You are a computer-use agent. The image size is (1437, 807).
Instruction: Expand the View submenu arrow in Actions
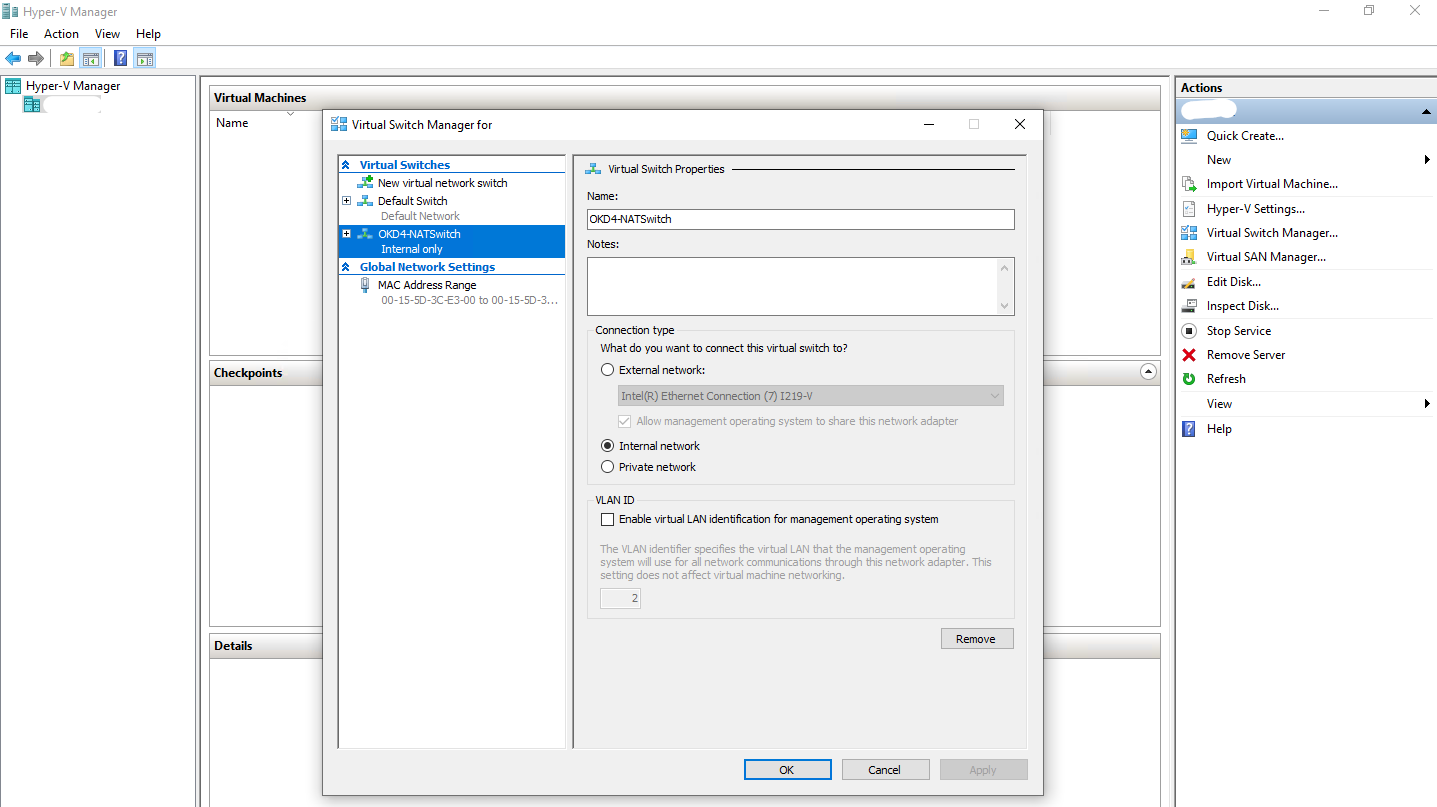click(1427, 404)
